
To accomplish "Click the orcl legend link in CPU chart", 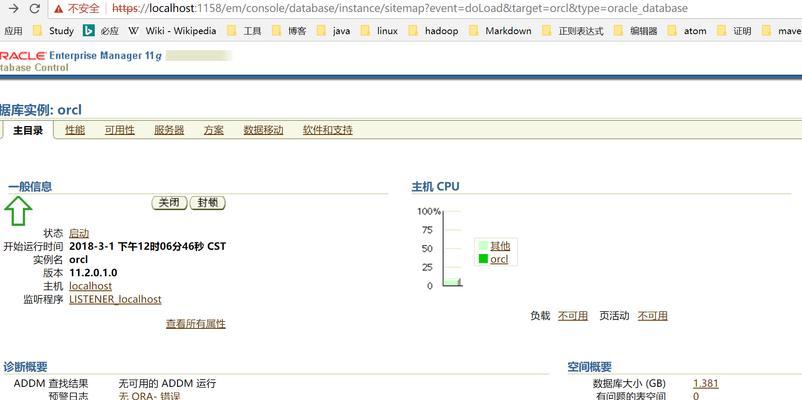I will (x=499, y=259).
